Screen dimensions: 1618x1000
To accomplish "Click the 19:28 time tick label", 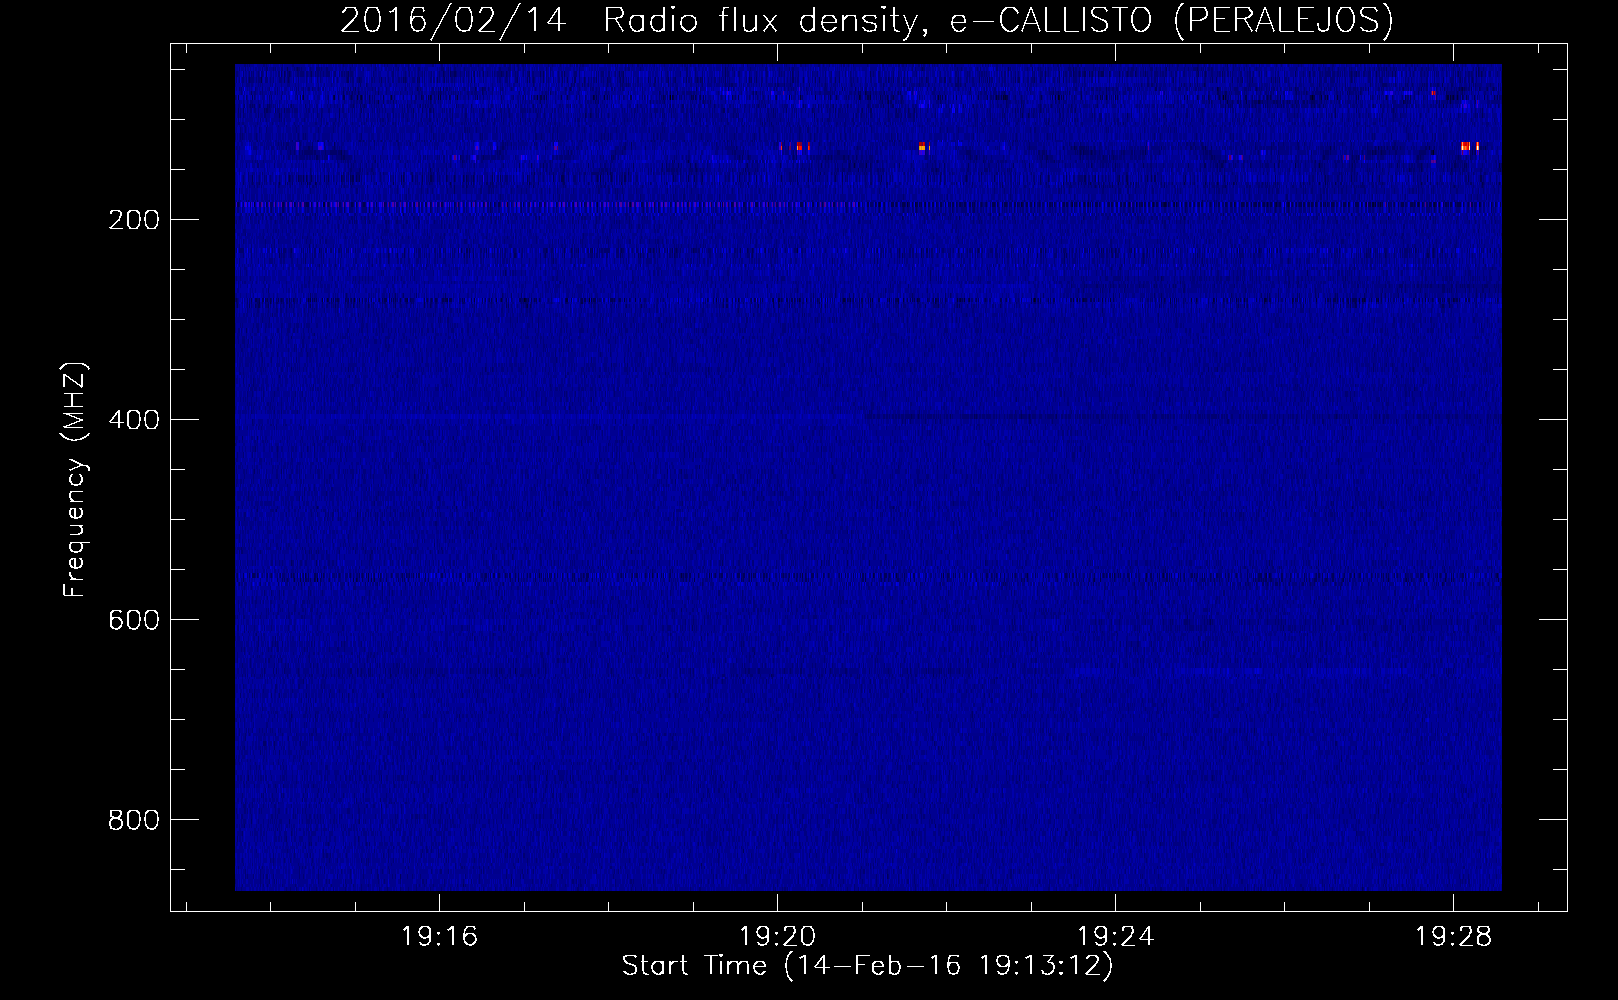I will click(x=1453, y=937).
